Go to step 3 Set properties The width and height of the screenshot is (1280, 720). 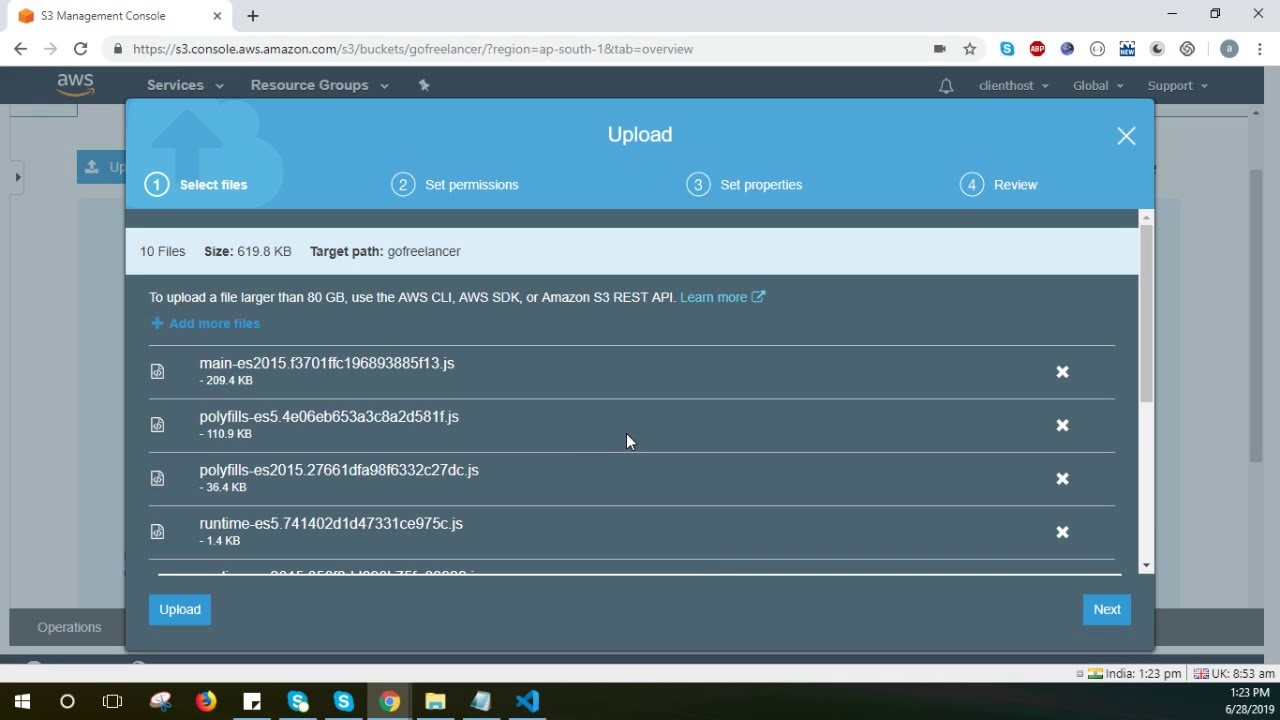[744, 185]
